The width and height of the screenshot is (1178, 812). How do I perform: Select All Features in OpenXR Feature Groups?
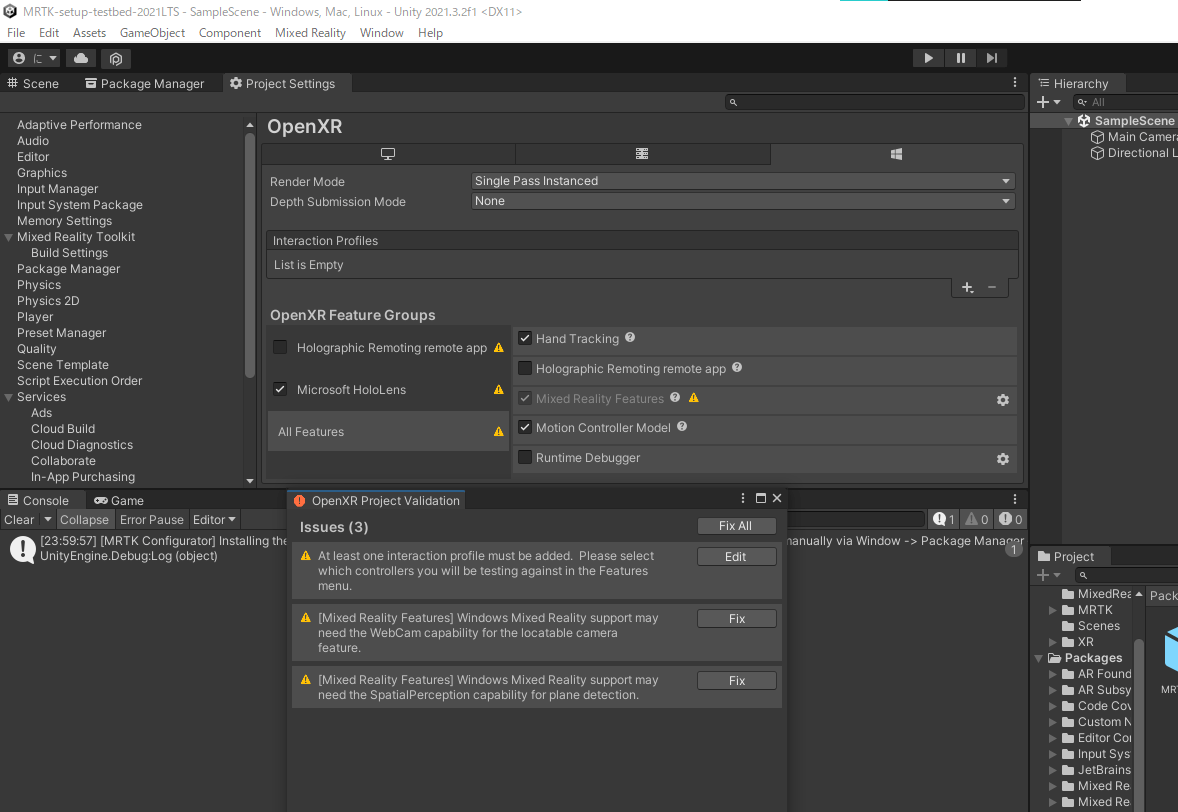388,431
